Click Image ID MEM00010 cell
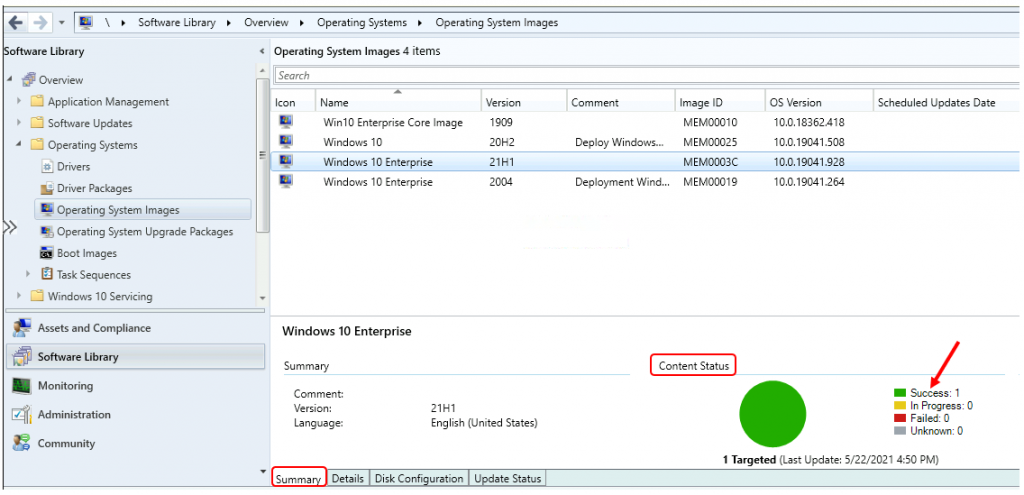The width and height of the screenshot is (1024, 495). (710, 122)
